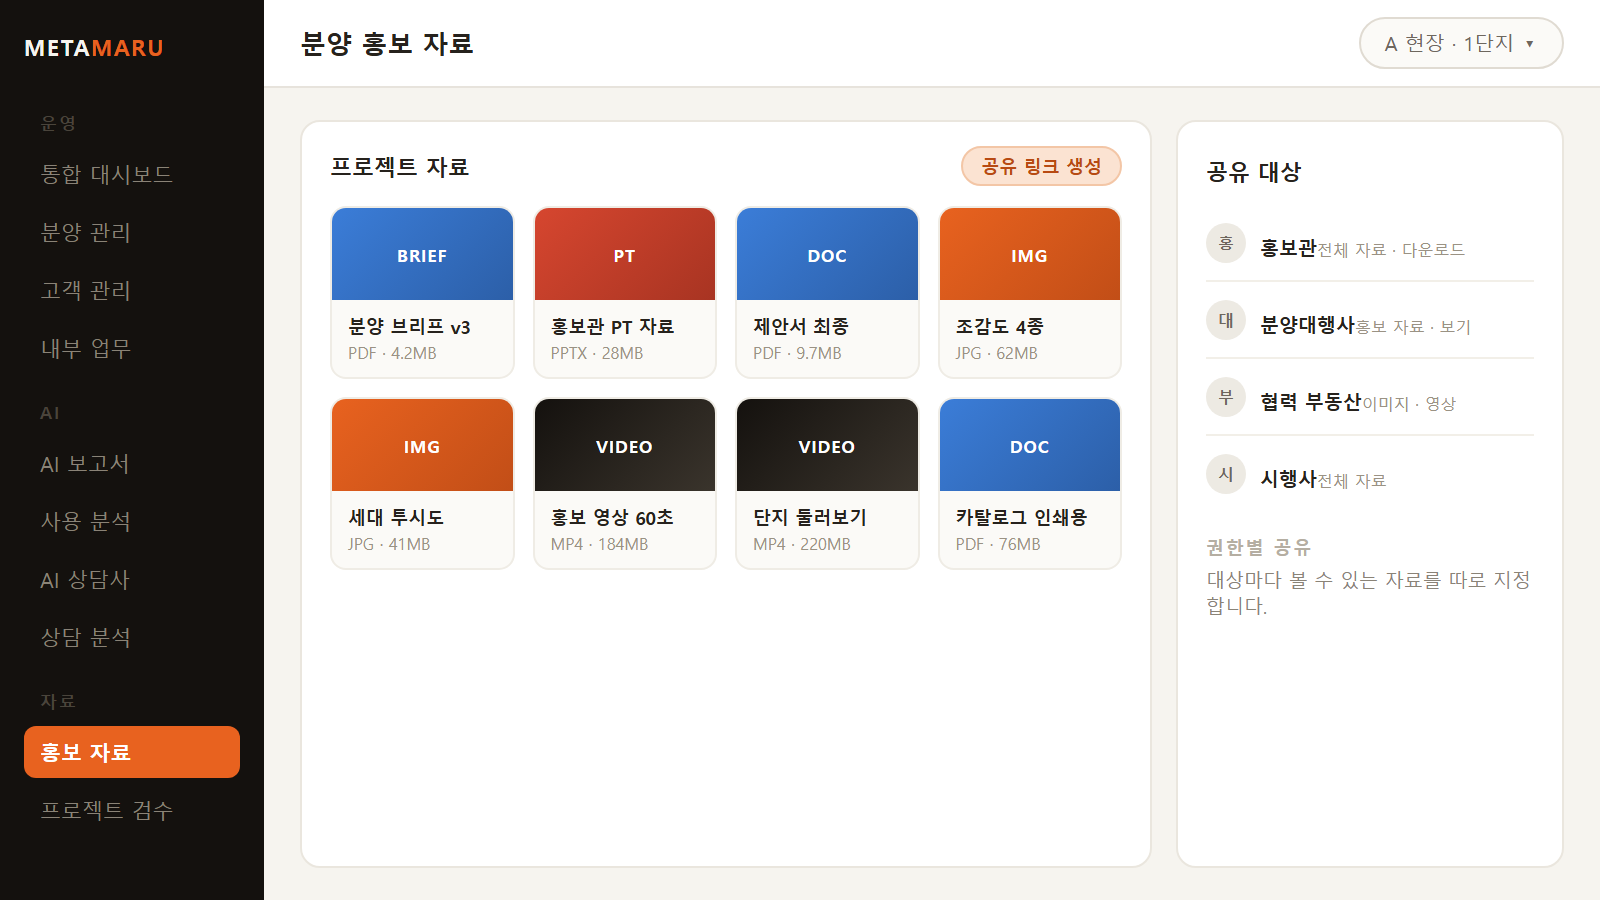Image resolution: width=1600 pixels, height=900 pixels.
Task: Click 홍보 자료 · 보기 permission text
Action: [1413, 327]
